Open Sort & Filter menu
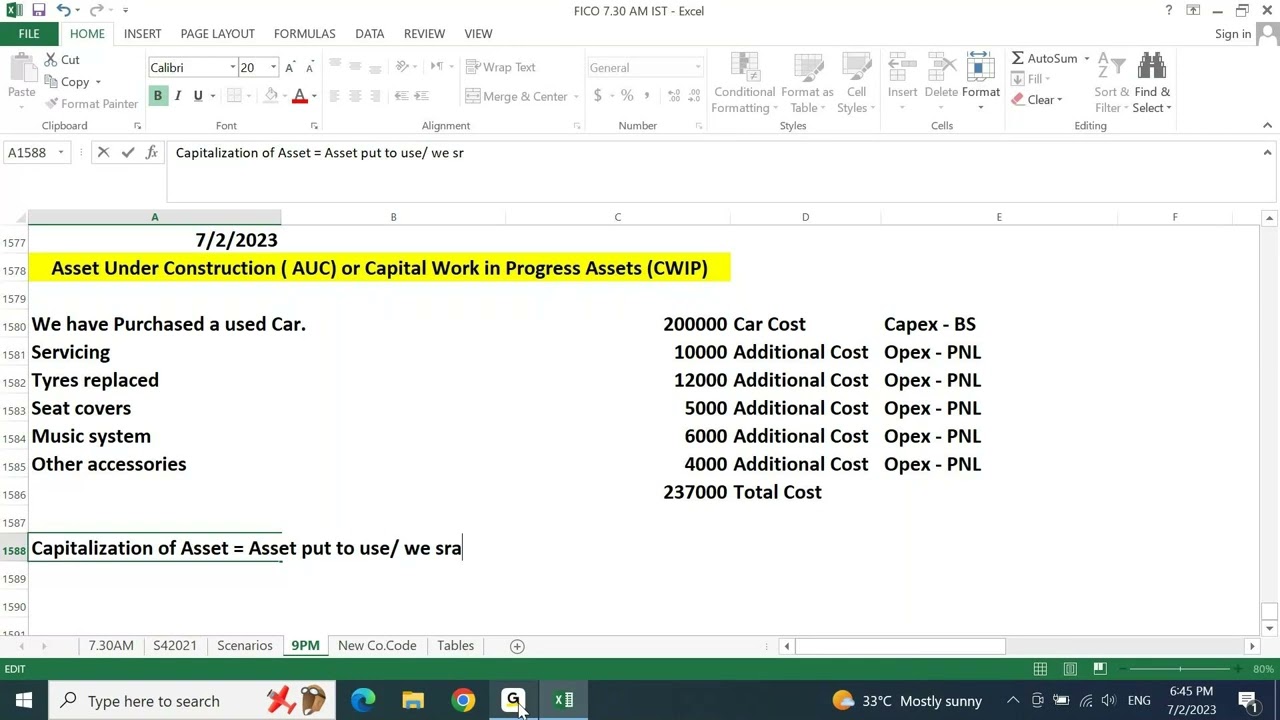 pos(1111,83)
